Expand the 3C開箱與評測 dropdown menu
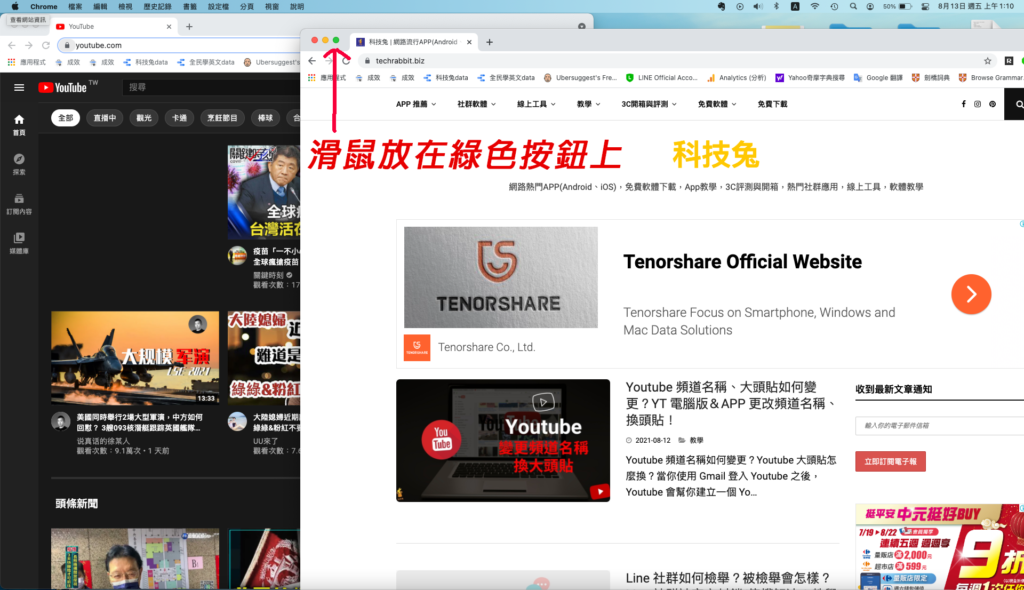Screen dimensions: 1024x590 pos(648,104)
